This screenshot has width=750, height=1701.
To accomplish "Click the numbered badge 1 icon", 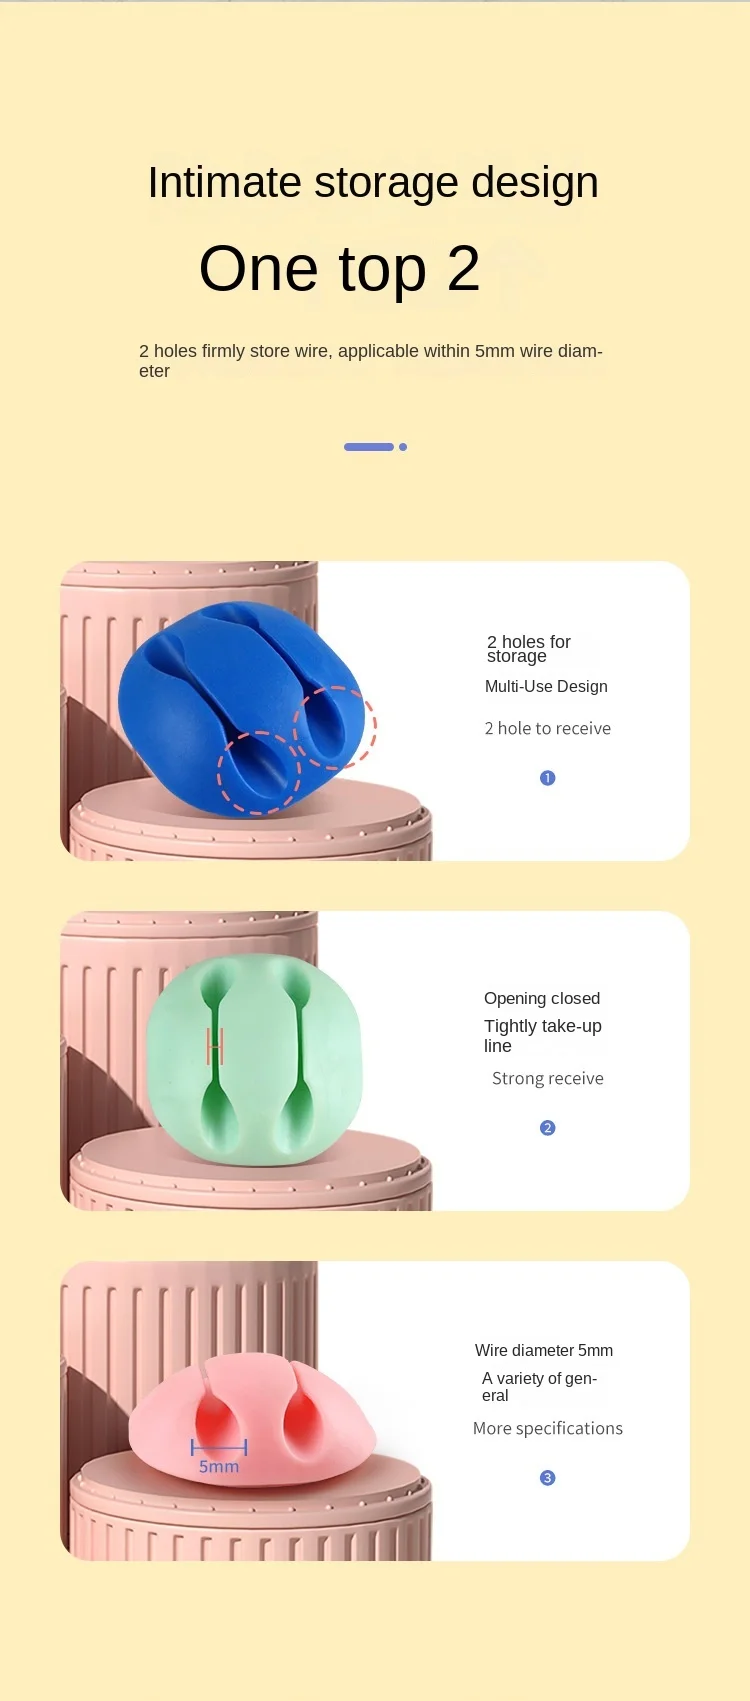I will 547,778.
